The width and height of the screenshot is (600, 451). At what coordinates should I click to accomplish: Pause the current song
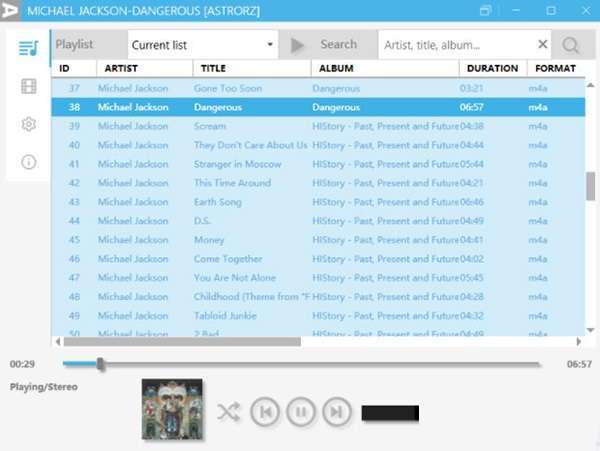pos(301,412)
